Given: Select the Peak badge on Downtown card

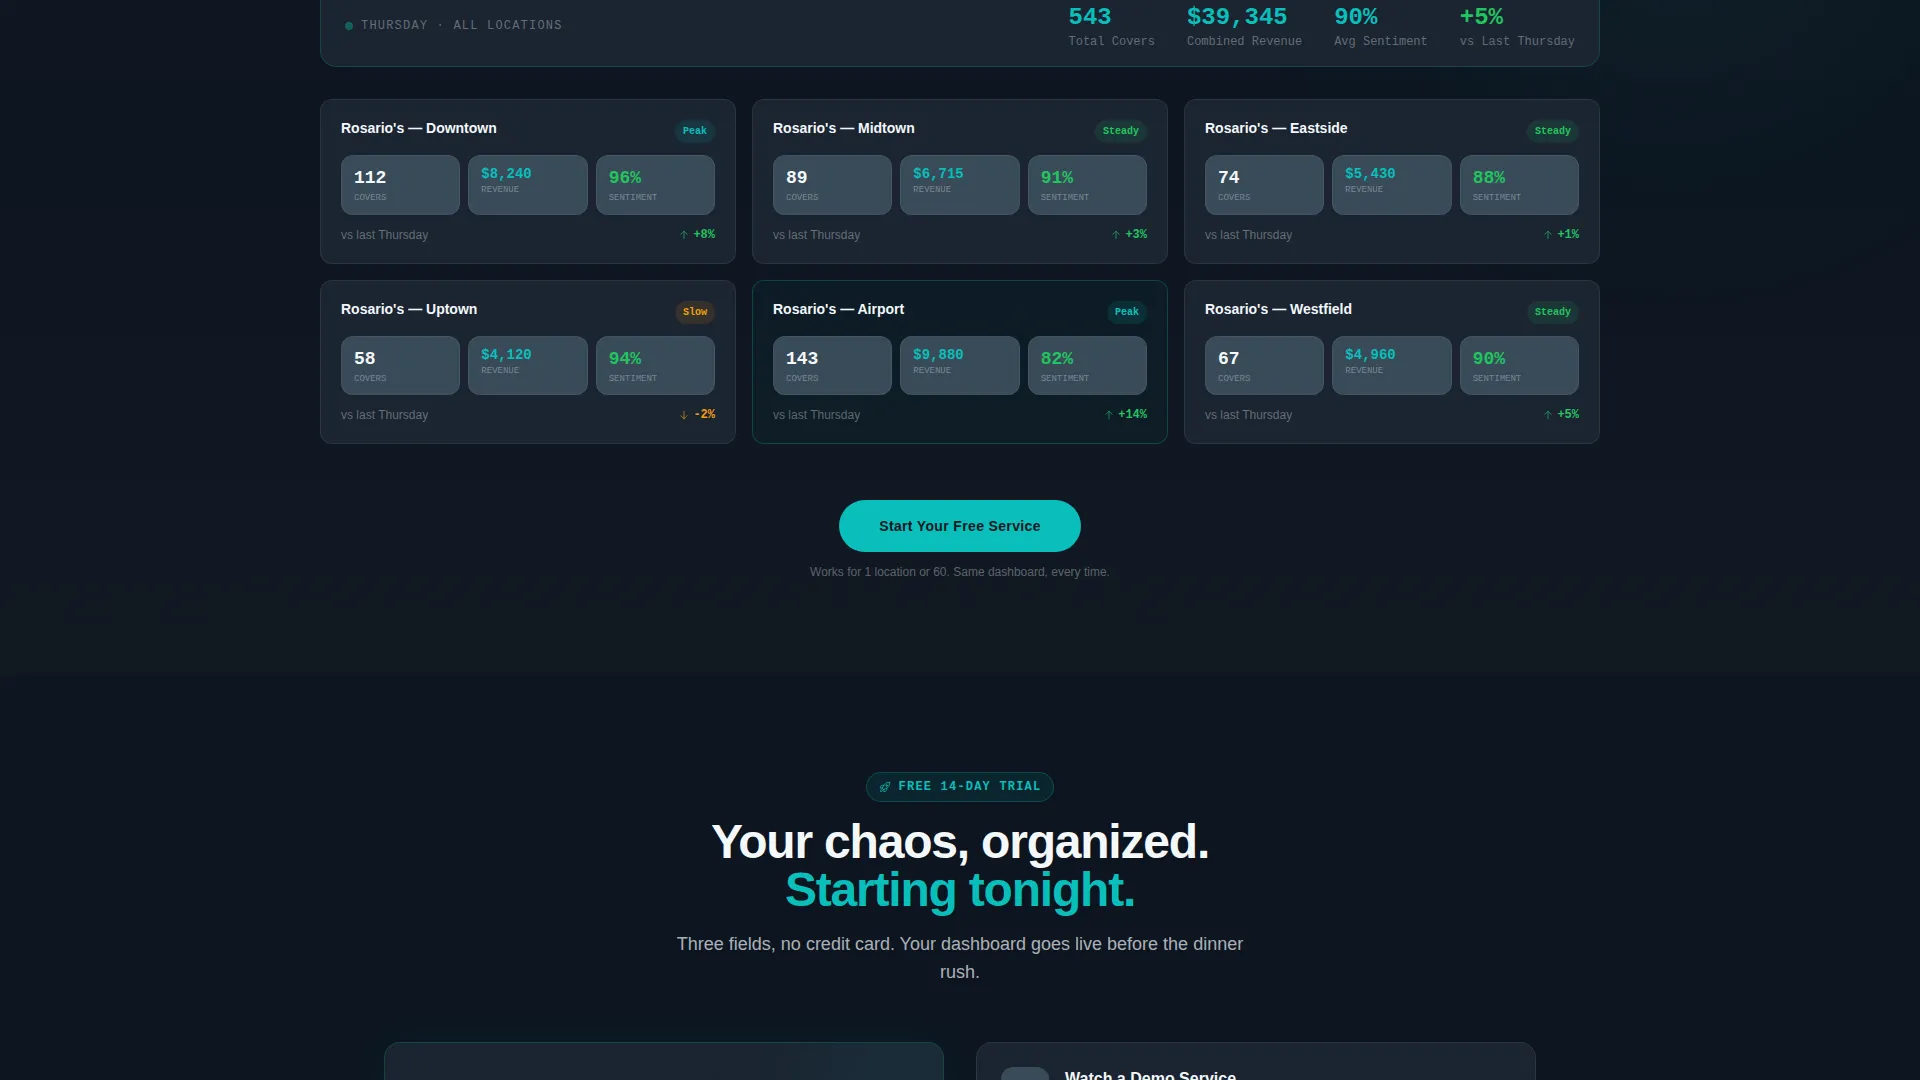Looking at the screenshot, I should [x=694, y=131].
